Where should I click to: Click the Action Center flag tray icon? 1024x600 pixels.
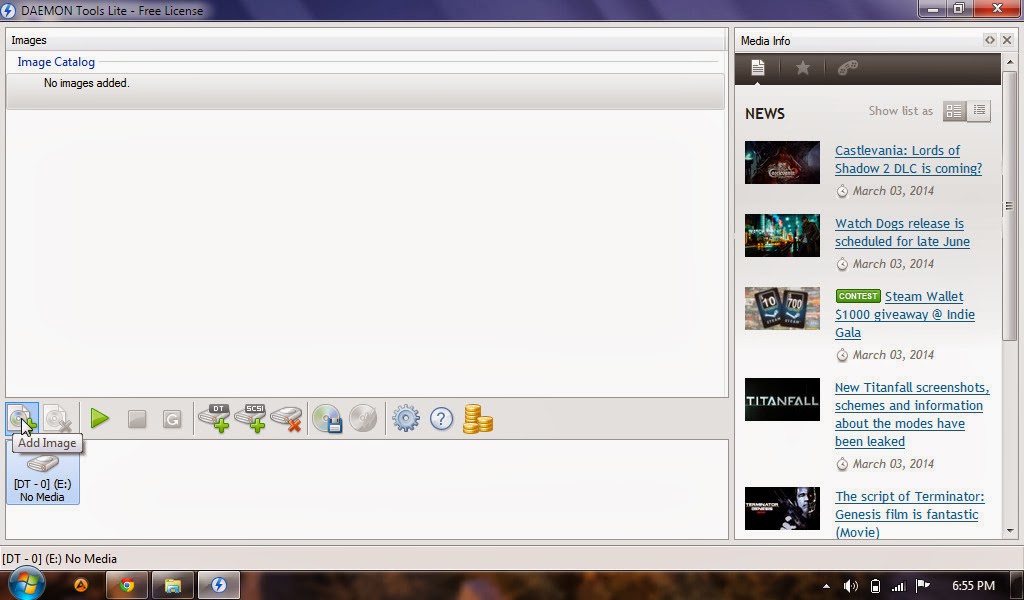(x=923, y=586)
